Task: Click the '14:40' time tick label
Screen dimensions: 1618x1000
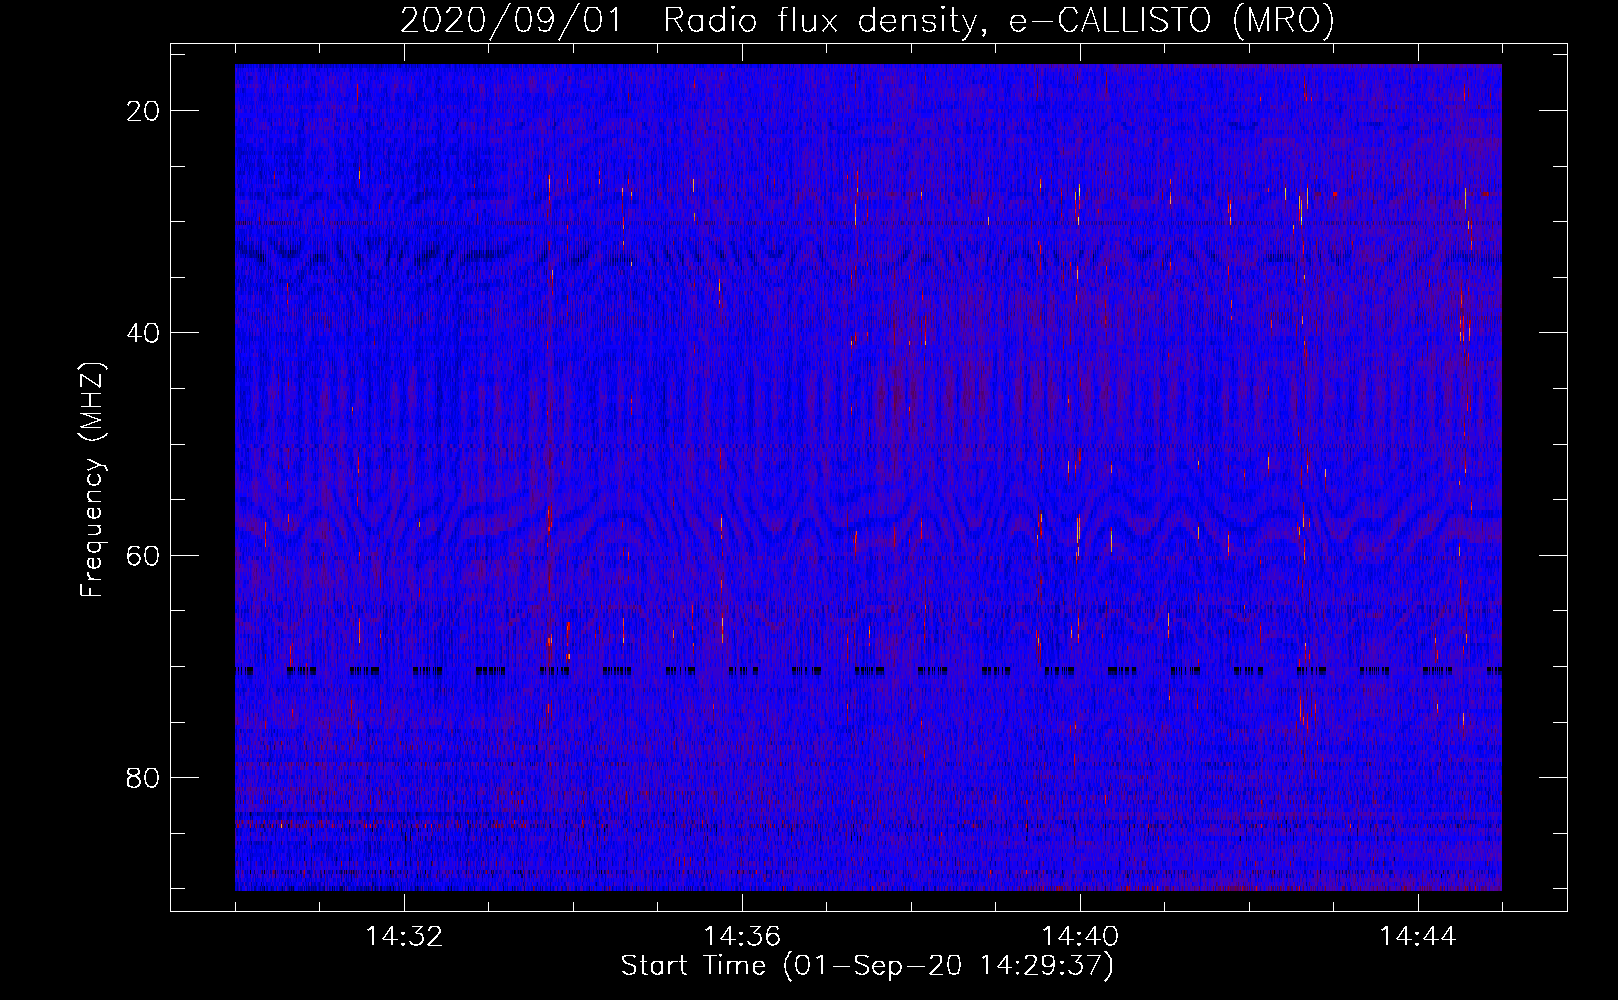Action: [1080, 937]
